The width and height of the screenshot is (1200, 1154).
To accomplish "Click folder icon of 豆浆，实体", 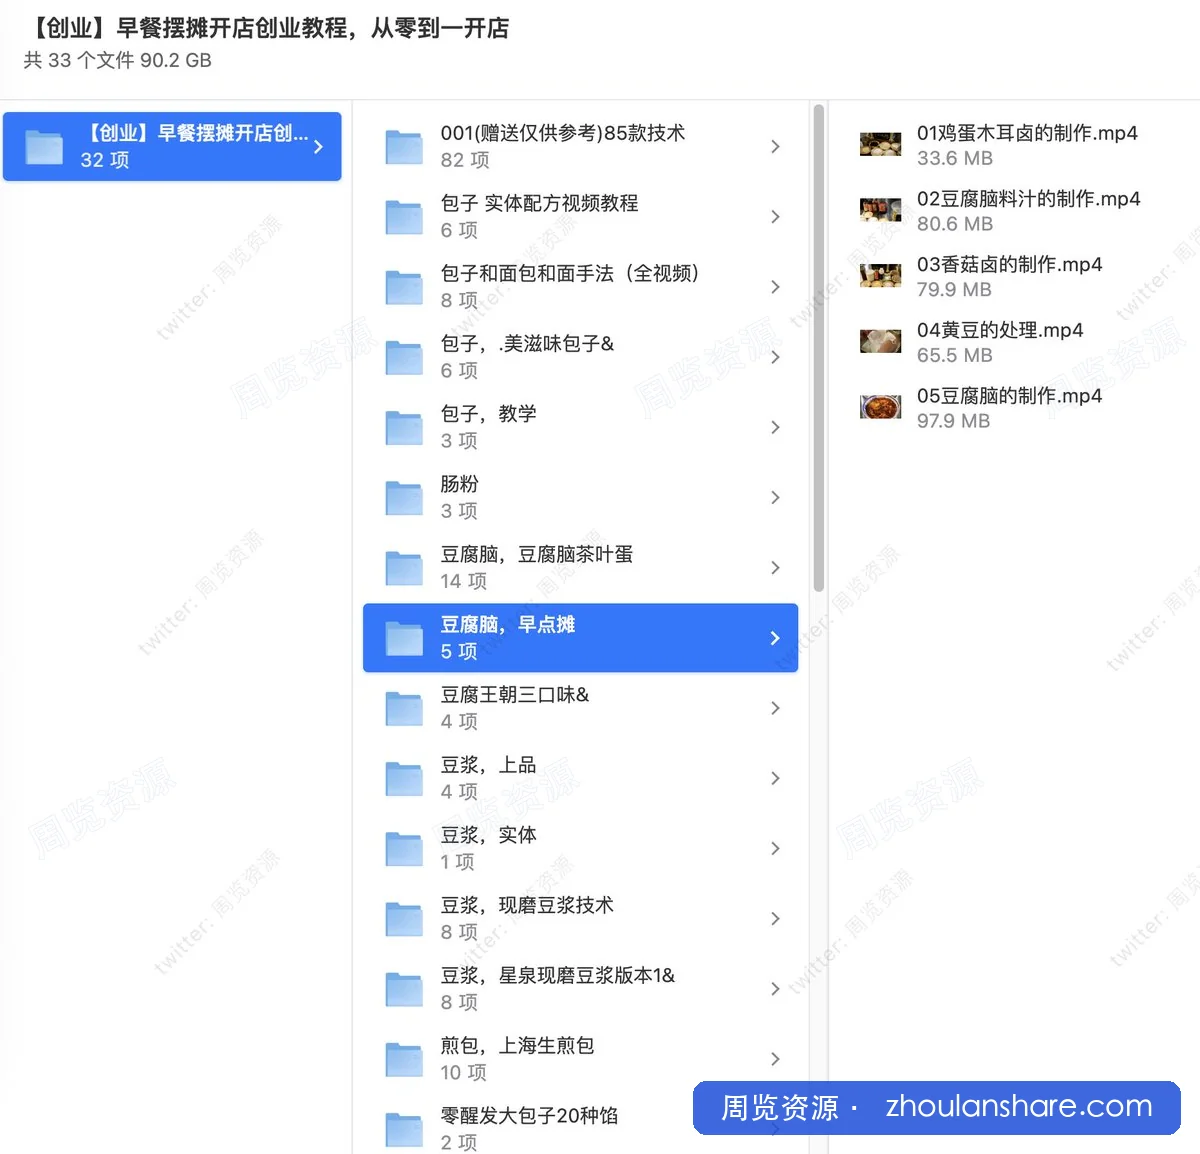I will coord(404,849).
